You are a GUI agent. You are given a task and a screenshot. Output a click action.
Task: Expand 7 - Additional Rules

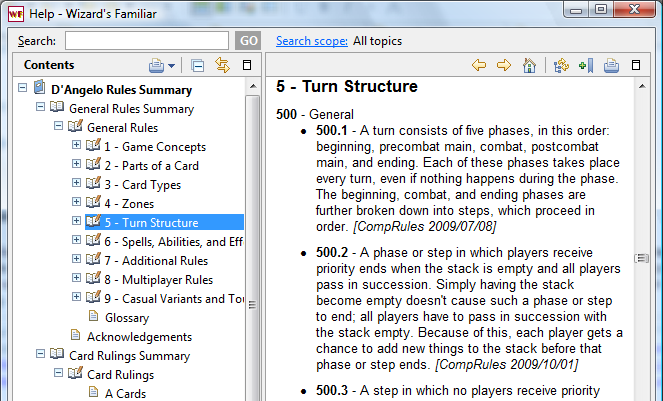tap(76, 259)
